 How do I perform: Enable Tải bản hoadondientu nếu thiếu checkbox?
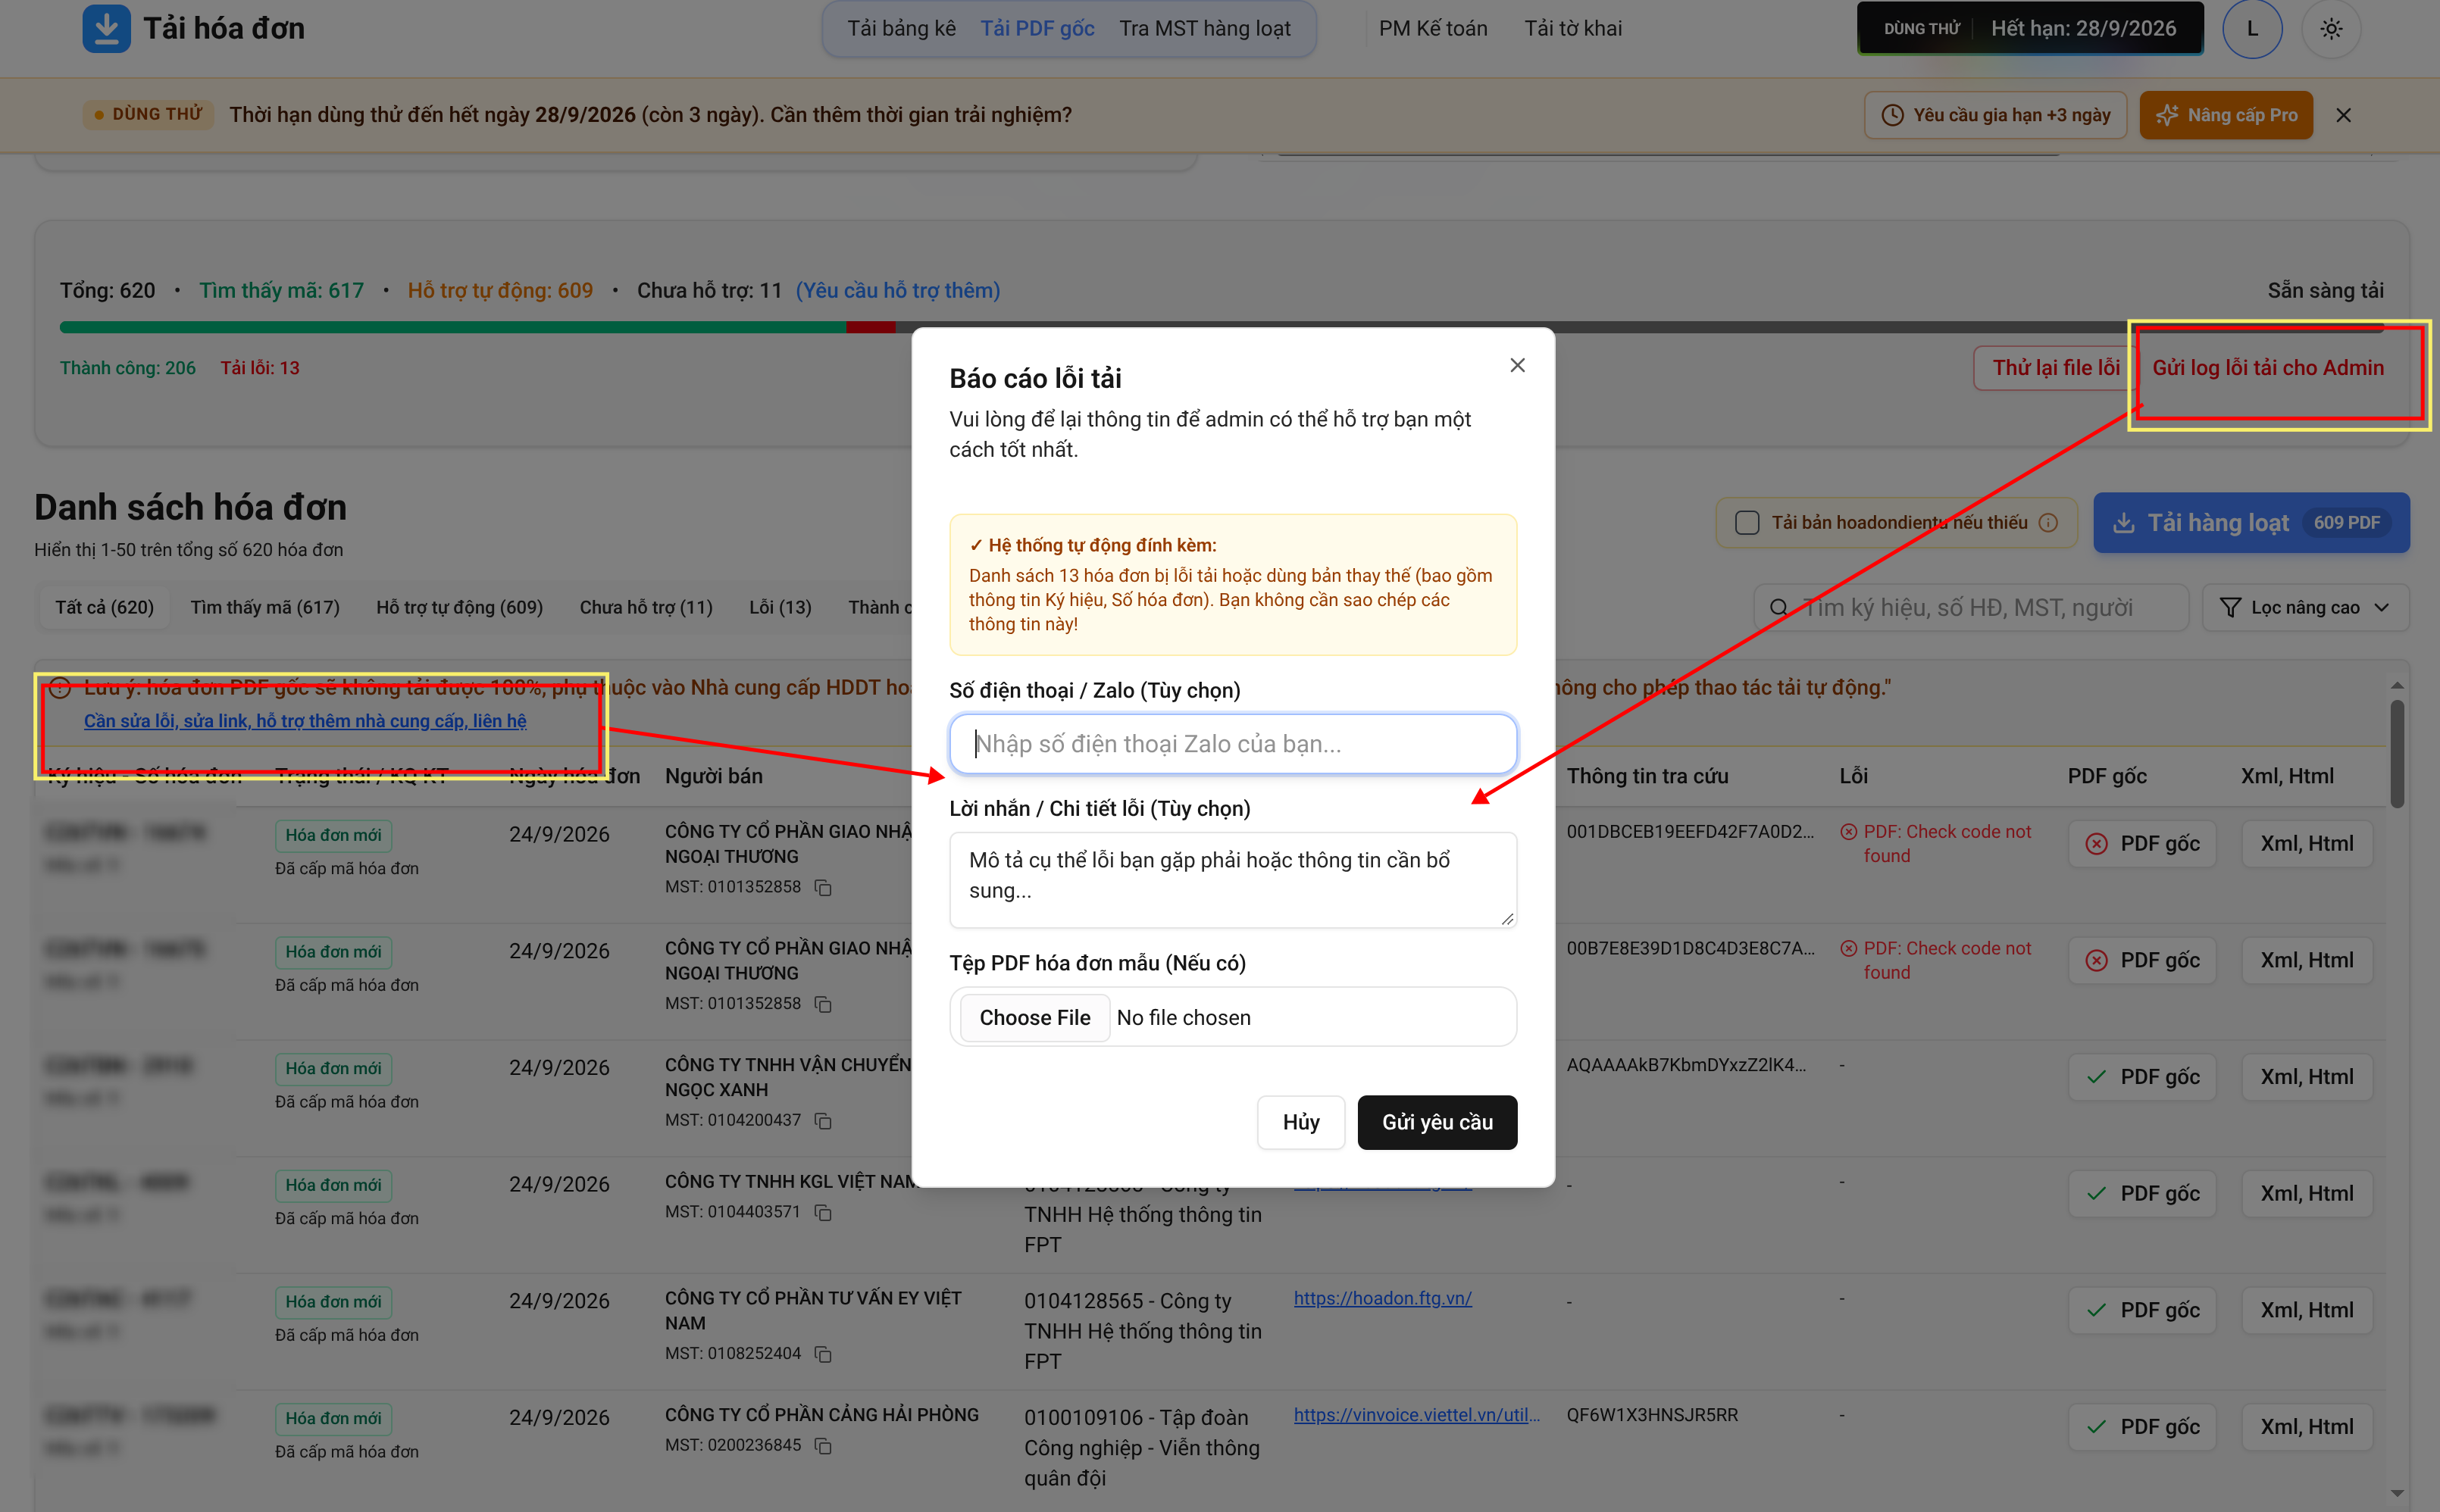pos(1747,522)
